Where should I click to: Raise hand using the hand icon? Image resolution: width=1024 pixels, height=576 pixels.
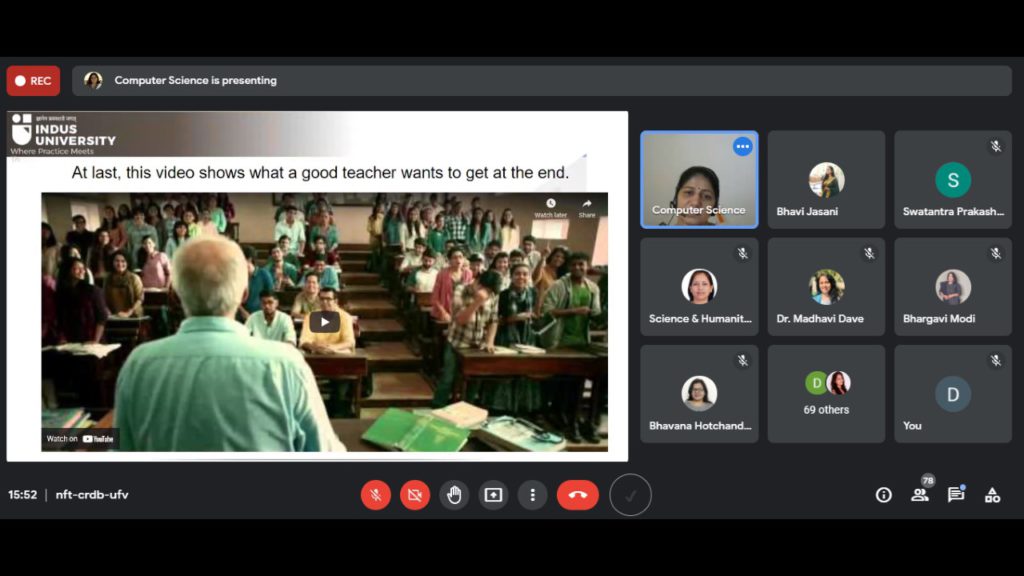tap(454, 495)
